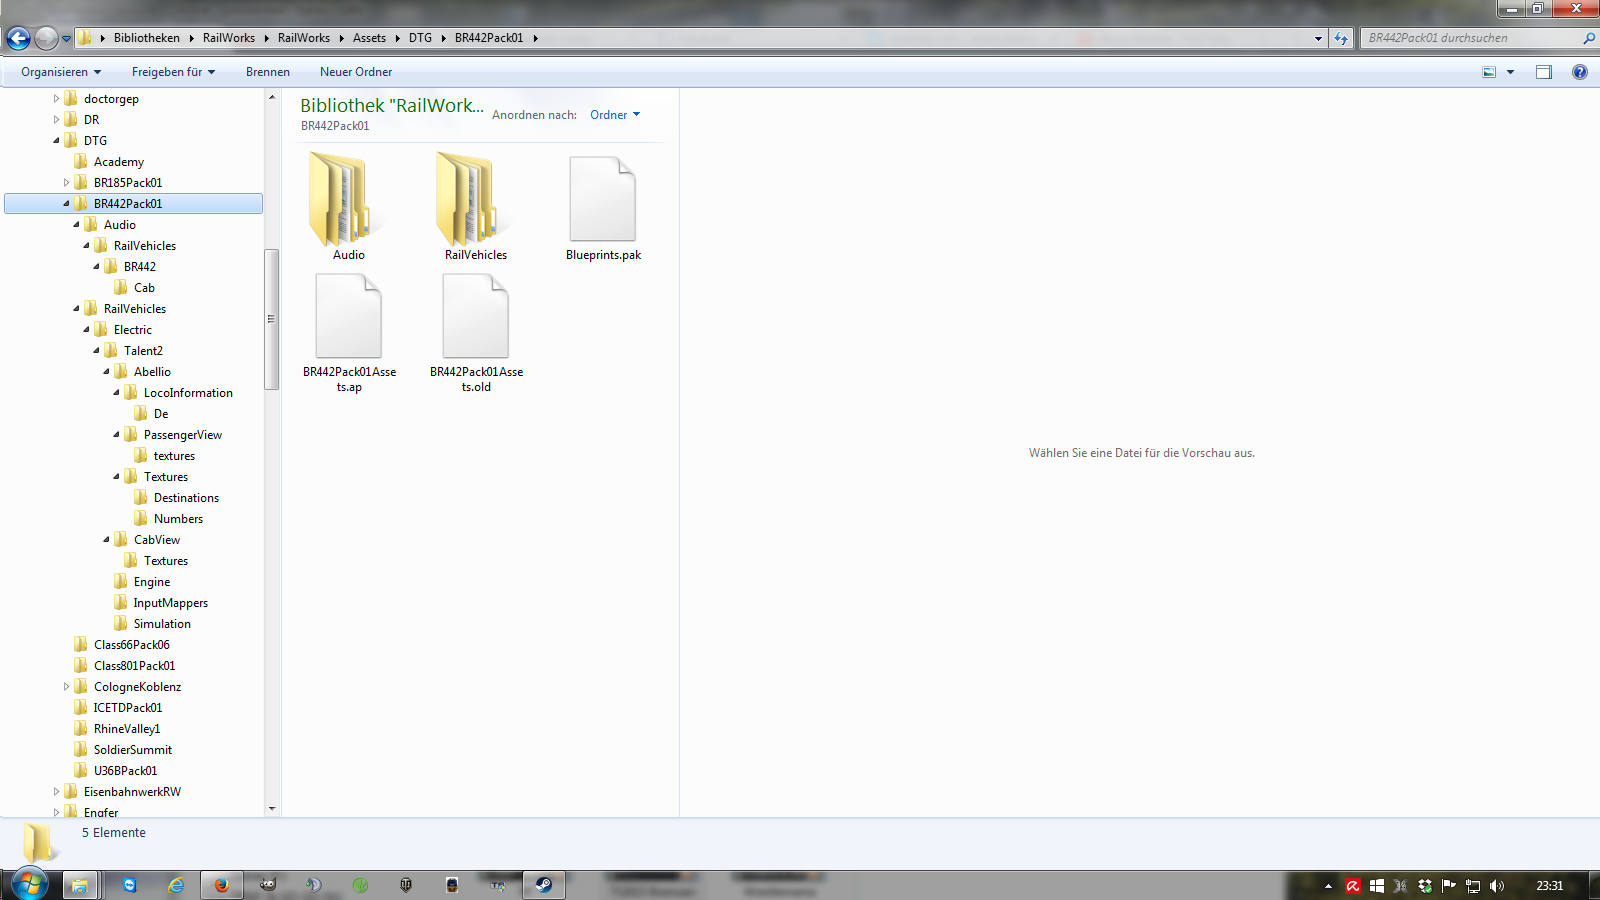Open the recent locations dropdown arrow

coord(67,39)
